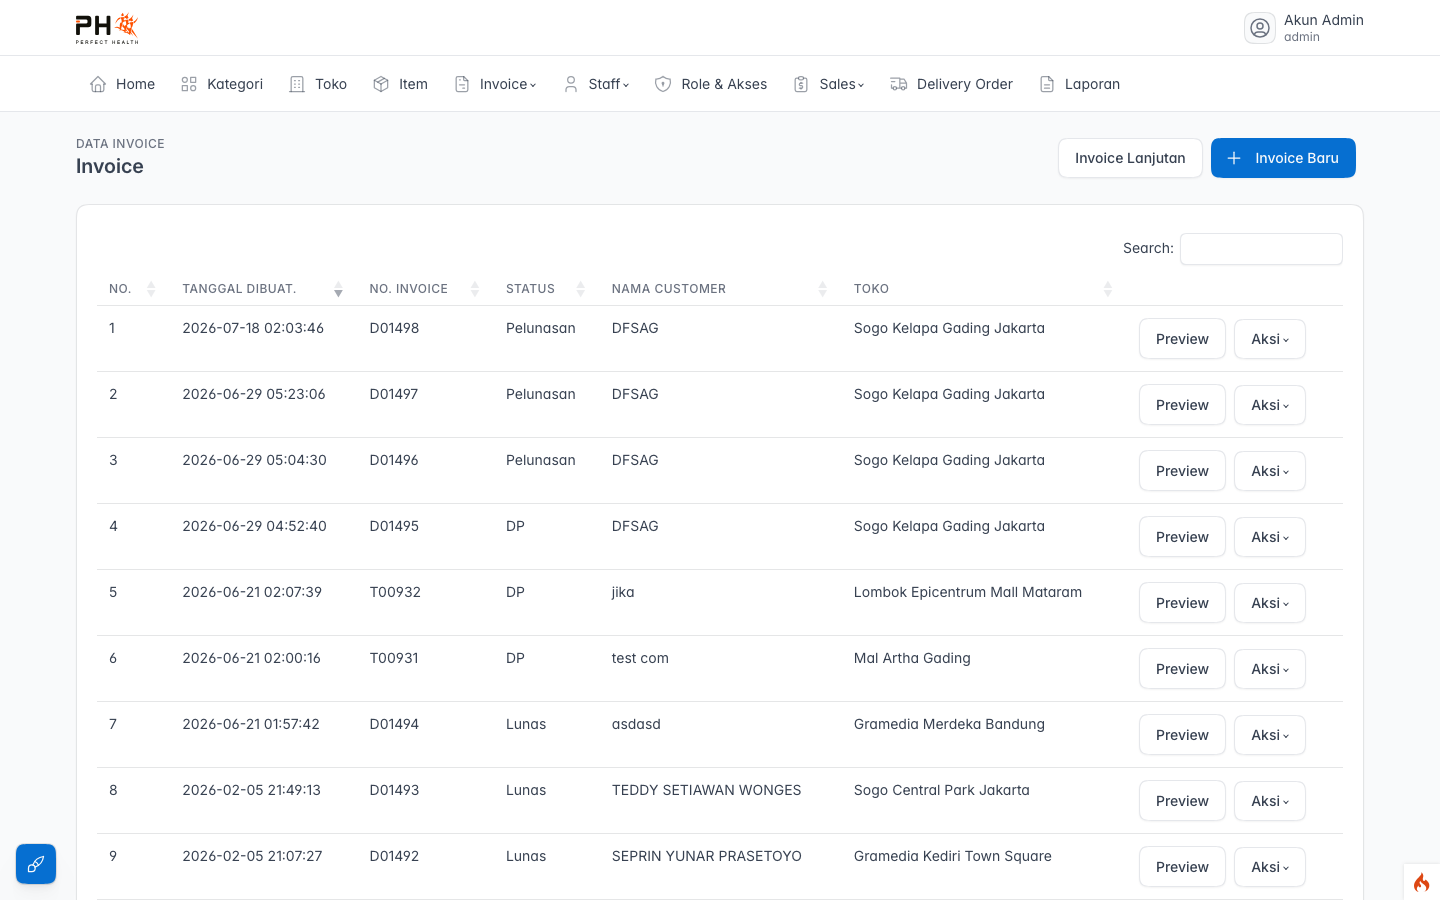Click the Invoice Baru button

[1283, 158]
